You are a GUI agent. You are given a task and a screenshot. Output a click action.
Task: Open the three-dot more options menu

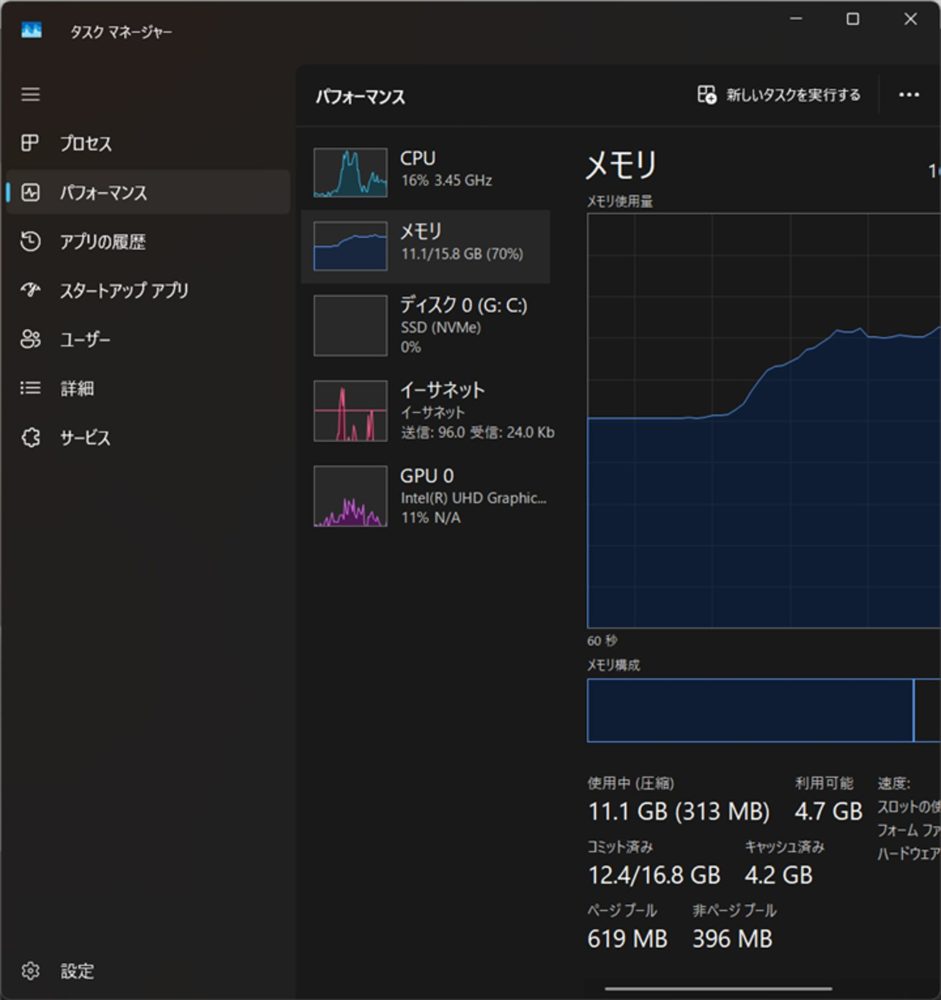click(908, 95)
